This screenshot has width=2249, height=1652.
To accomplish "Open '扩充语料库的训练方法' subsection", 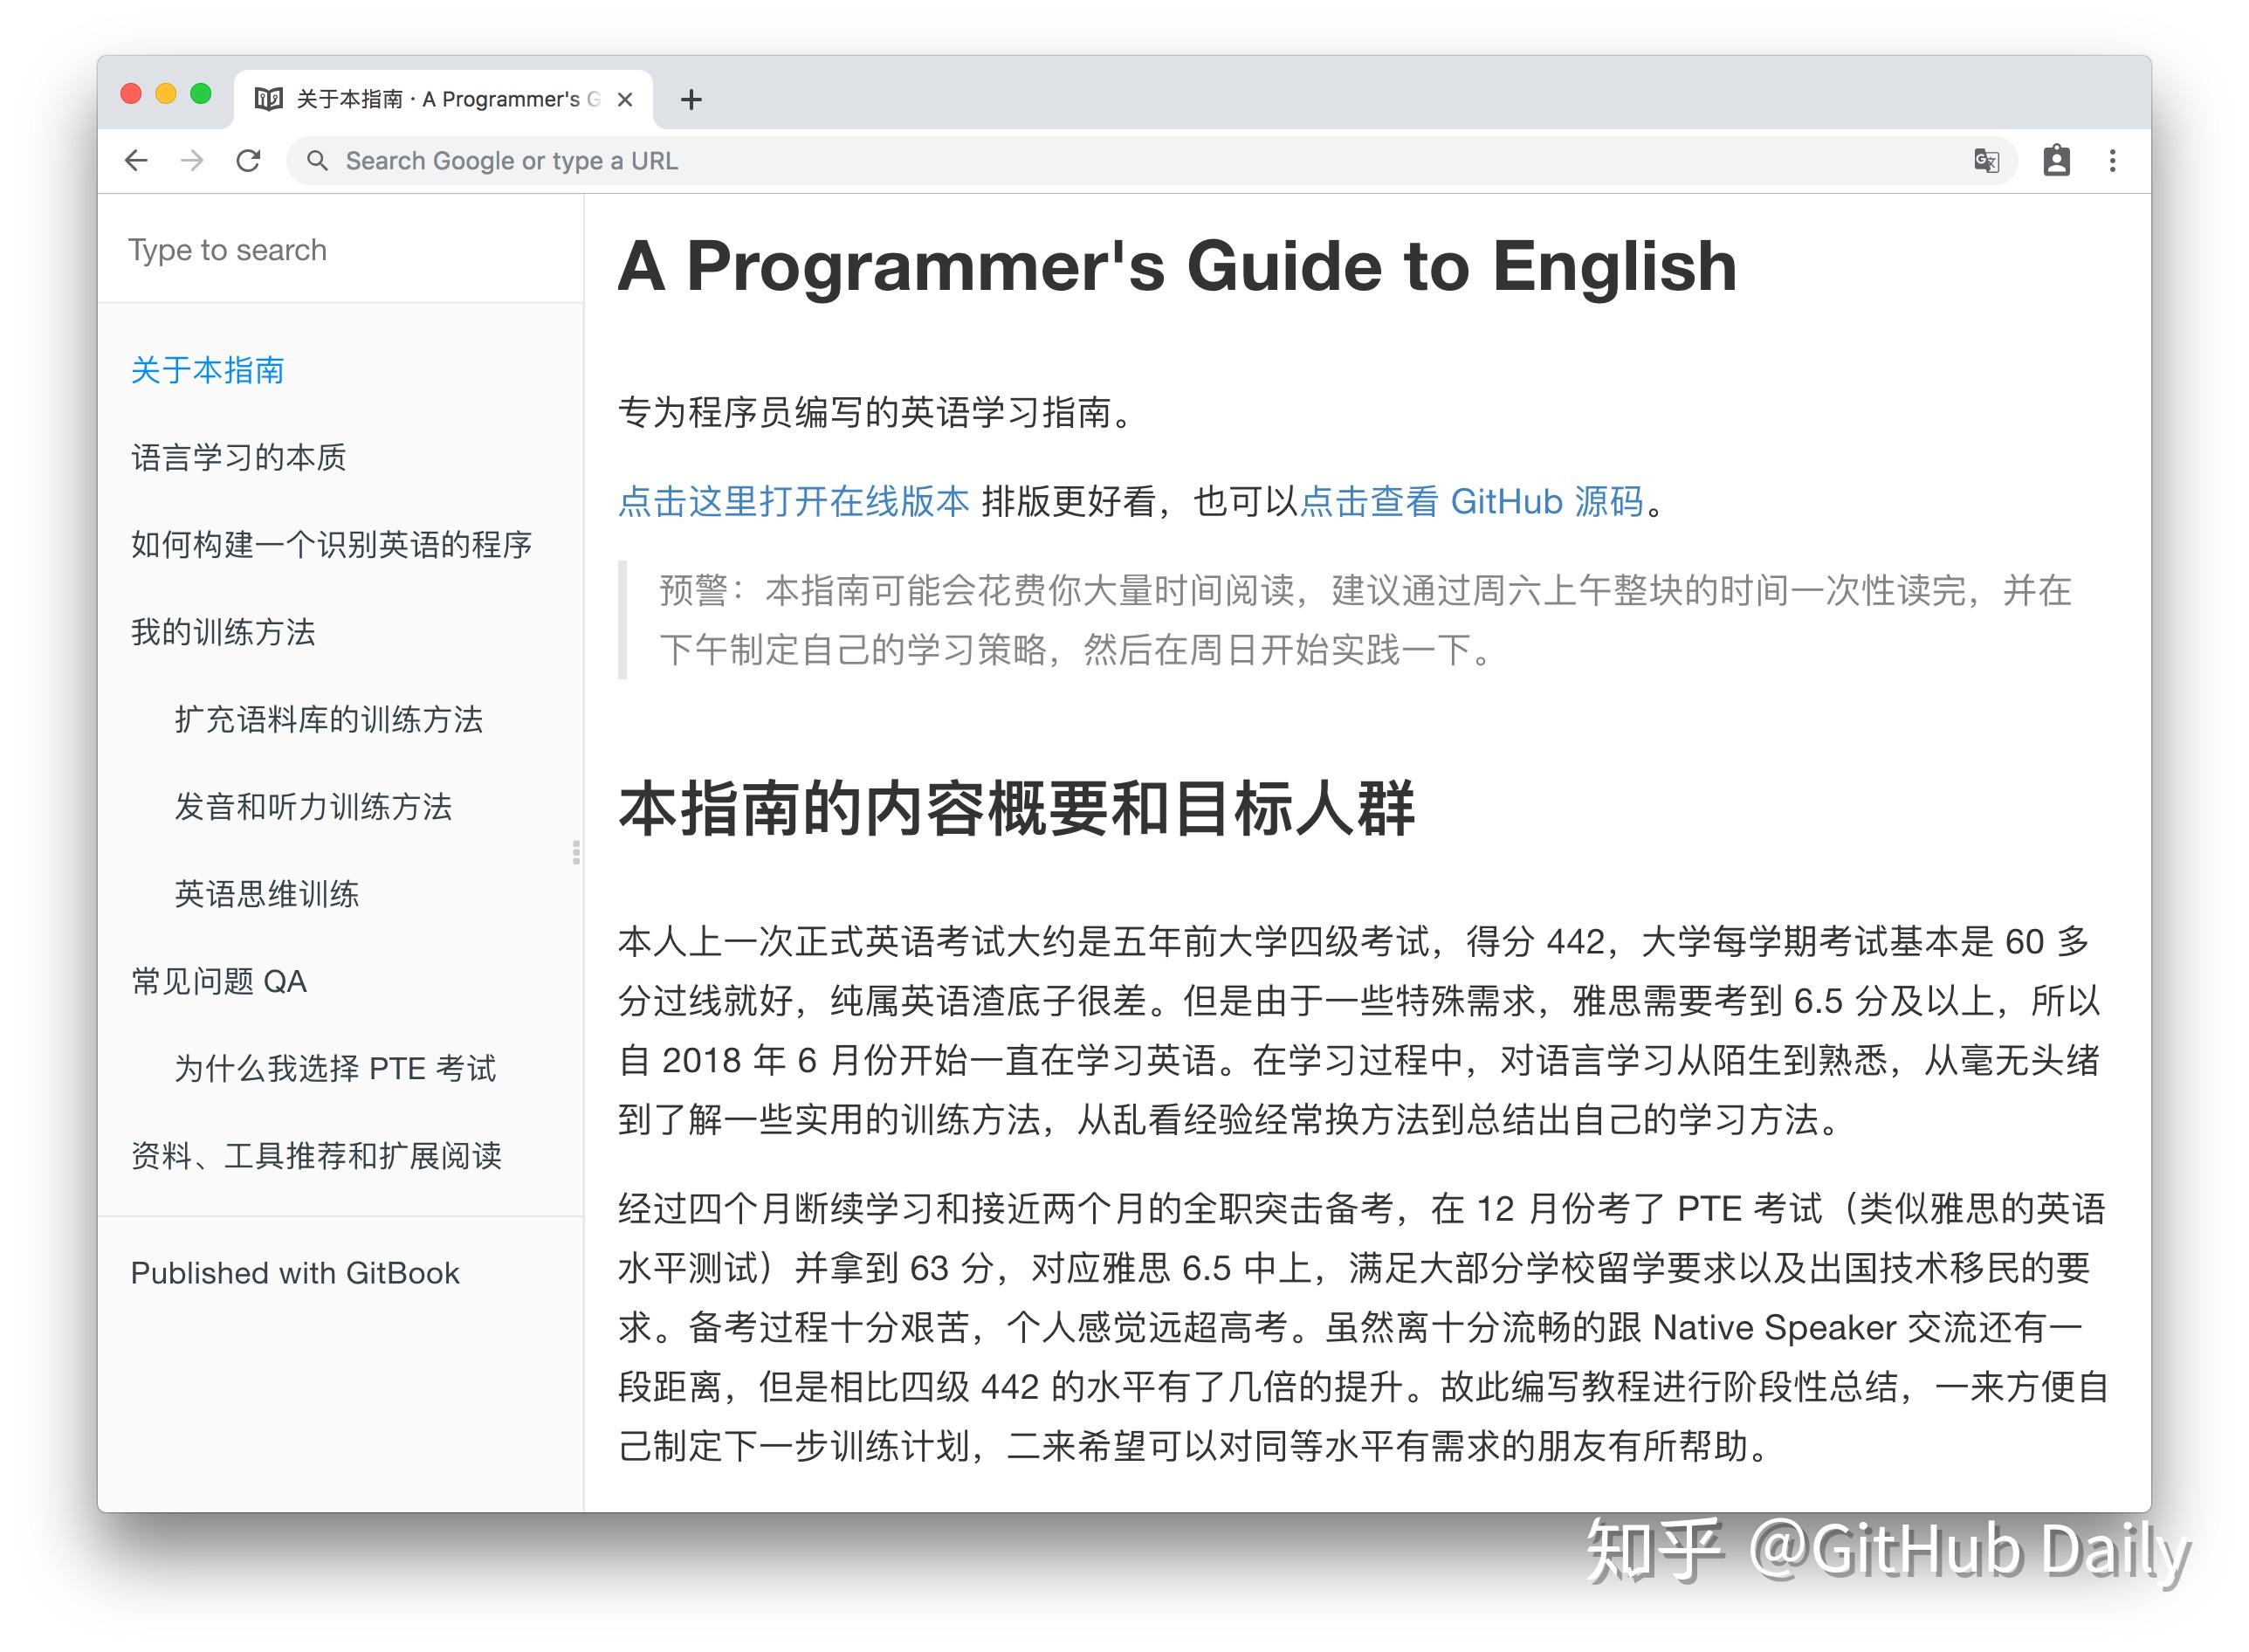I will click(x=328, y=719).
